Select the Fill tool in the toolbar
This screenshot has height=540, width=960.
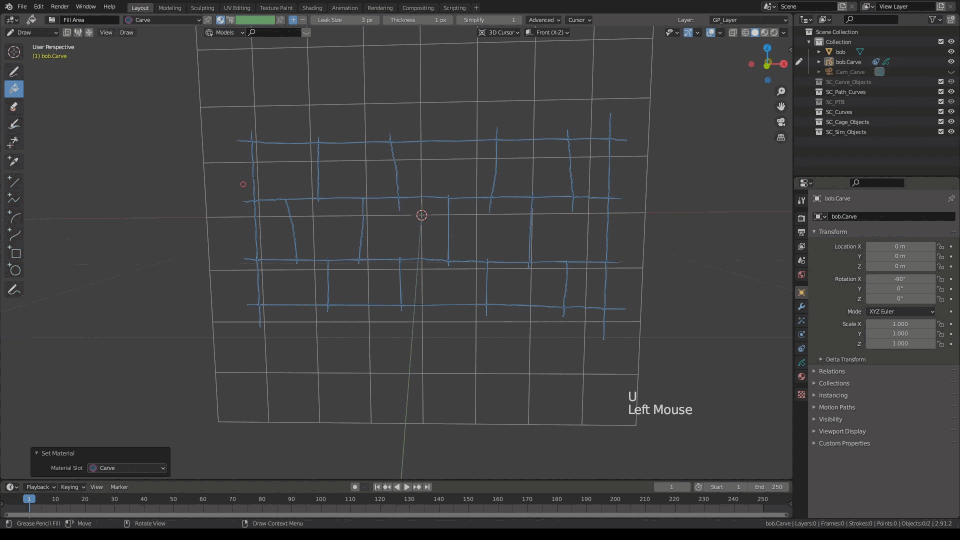coord(14,89)
